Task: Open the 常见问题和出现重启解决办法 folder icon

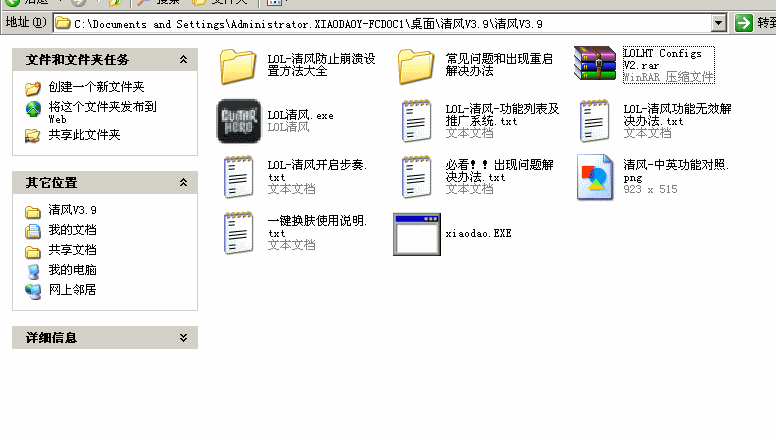Action: coord(416,66)
